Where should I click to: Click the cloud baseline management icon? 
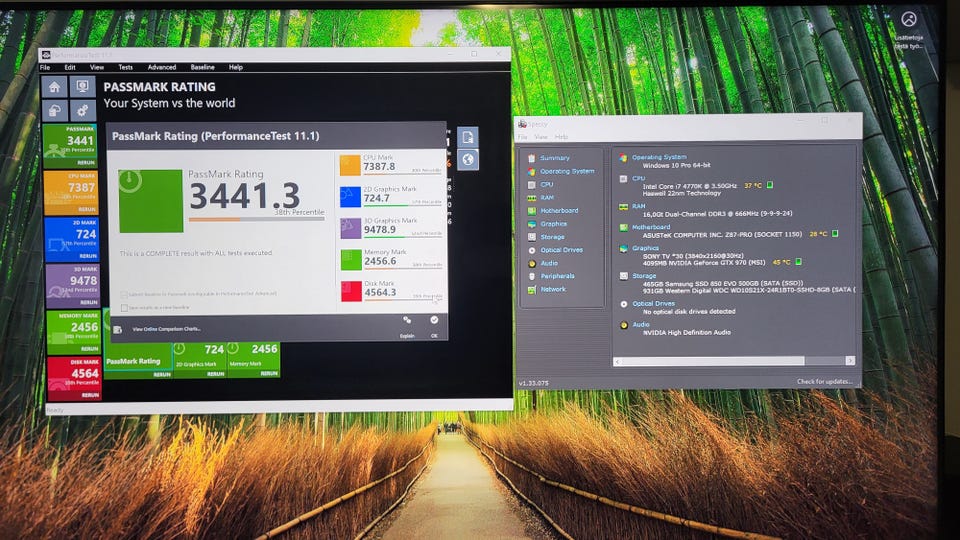click(x=55, y=111)
